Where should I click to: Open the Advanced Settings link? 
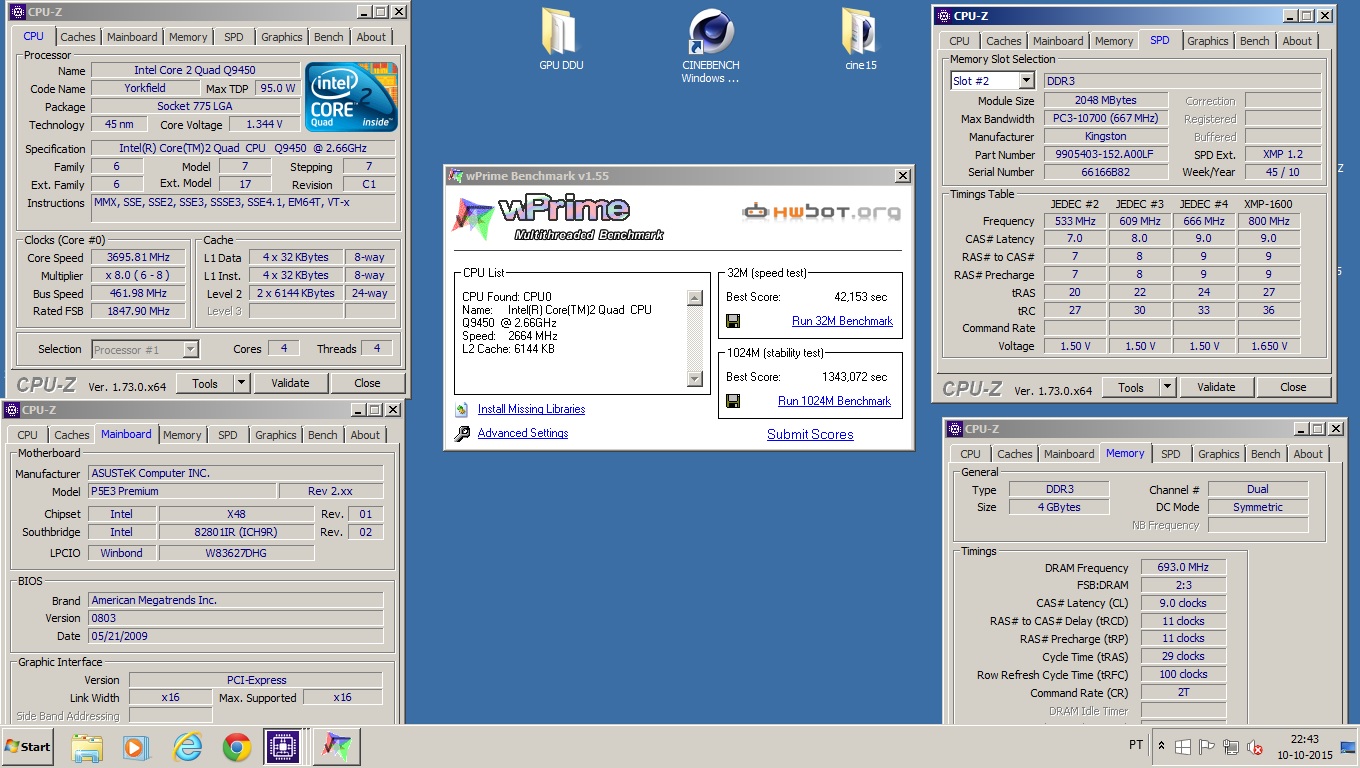(523, 433)
